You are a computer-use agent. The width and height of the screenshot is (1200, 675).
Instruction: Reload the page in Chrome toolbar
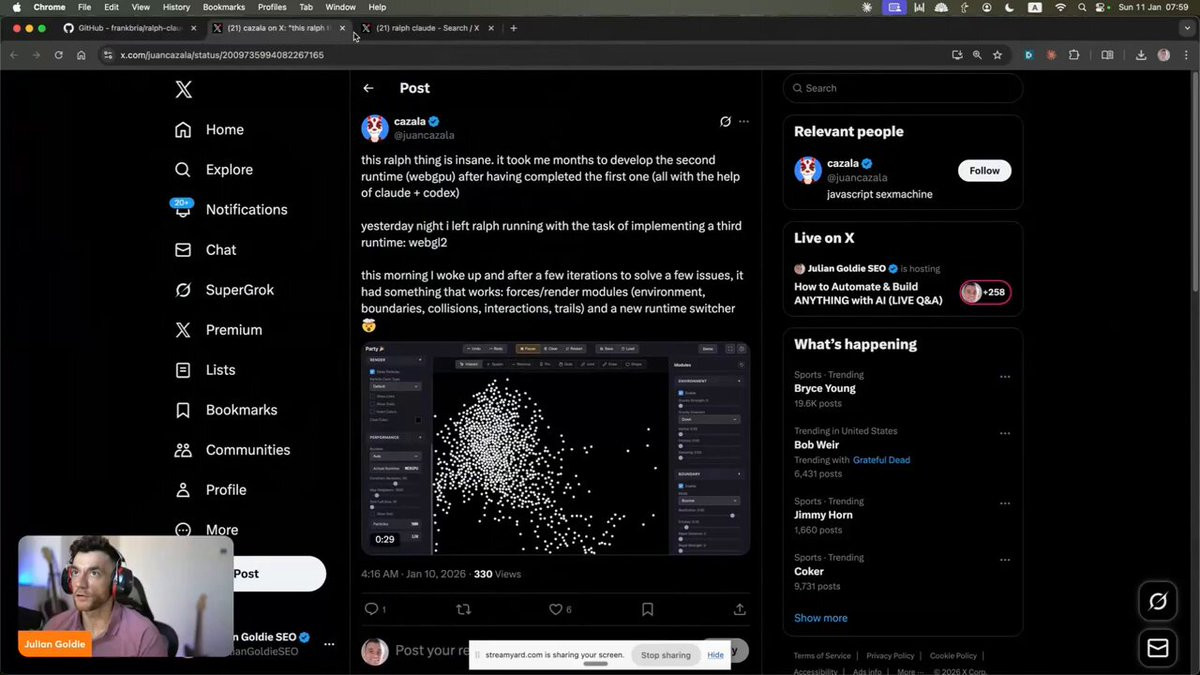(58, 55)
